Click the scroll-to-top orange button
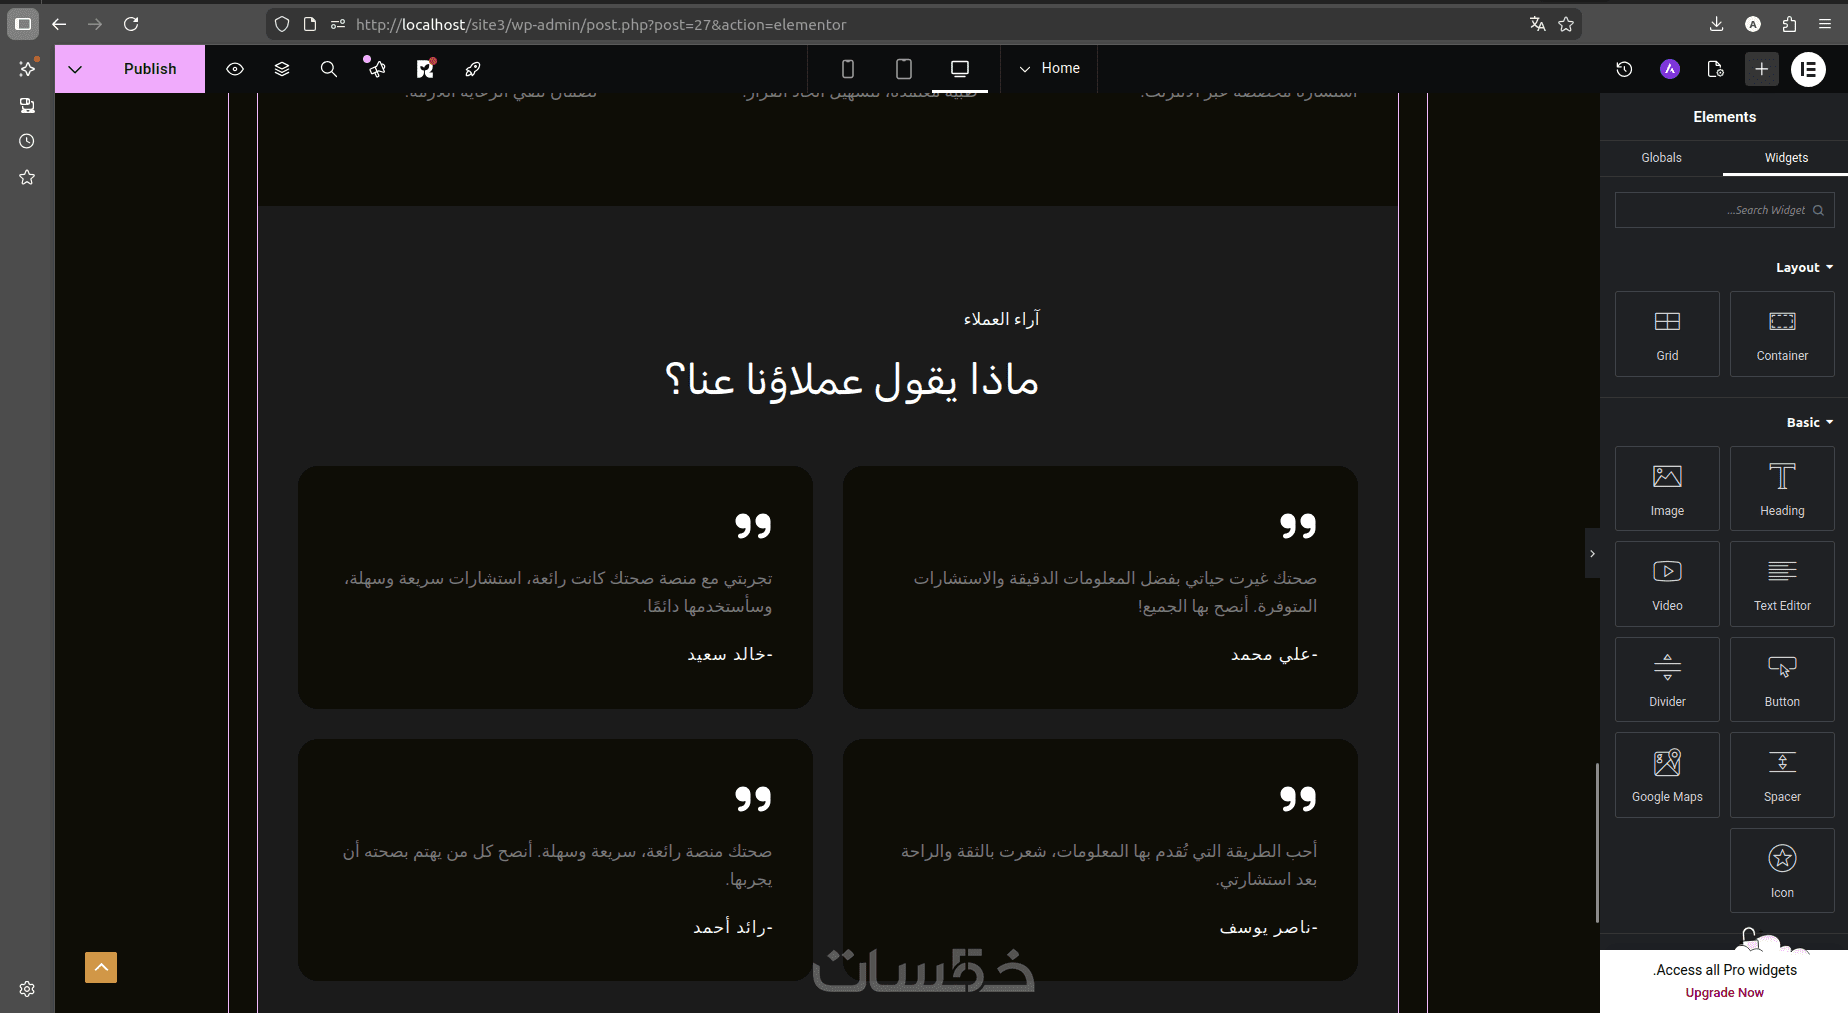 (x=101, y=967)
